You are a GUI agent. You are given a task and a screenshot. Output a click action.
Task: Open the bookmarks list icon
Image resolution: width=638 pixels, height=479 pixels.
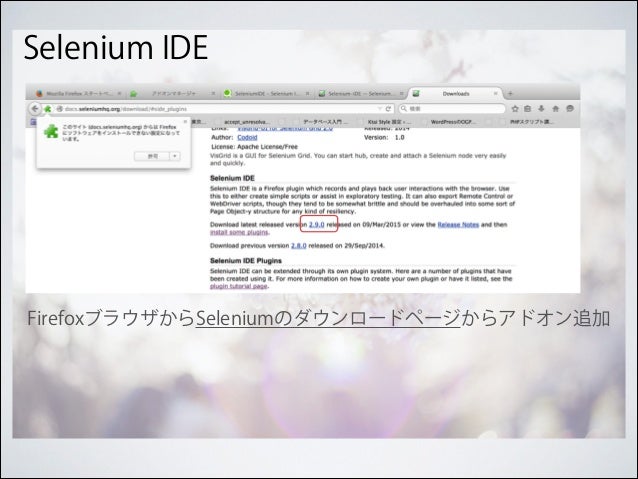(x=528, y=109)
